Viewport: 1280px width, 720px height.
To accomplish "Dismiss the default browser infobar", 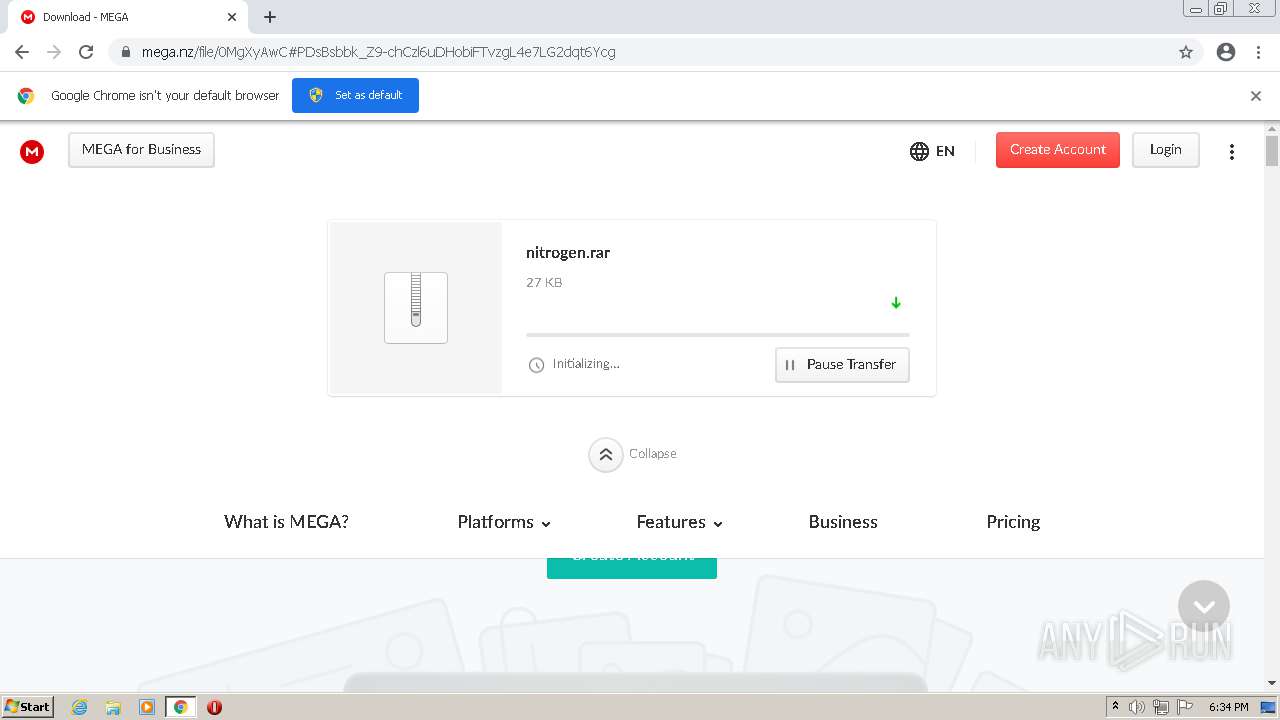I will (1256, 96).
